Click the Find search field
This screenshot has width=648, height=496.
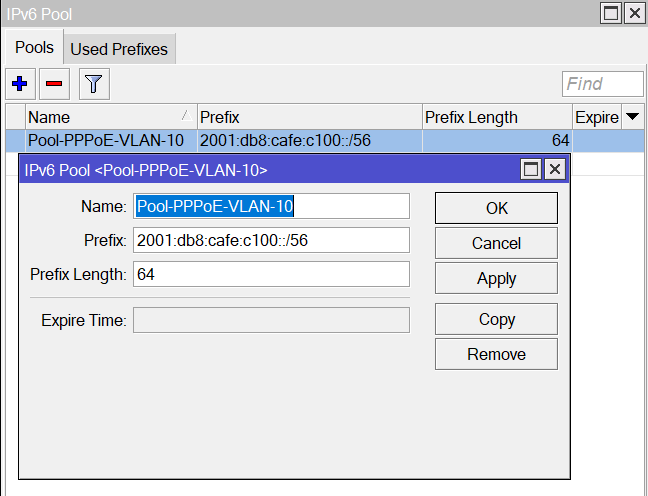(x=603, y=84)
